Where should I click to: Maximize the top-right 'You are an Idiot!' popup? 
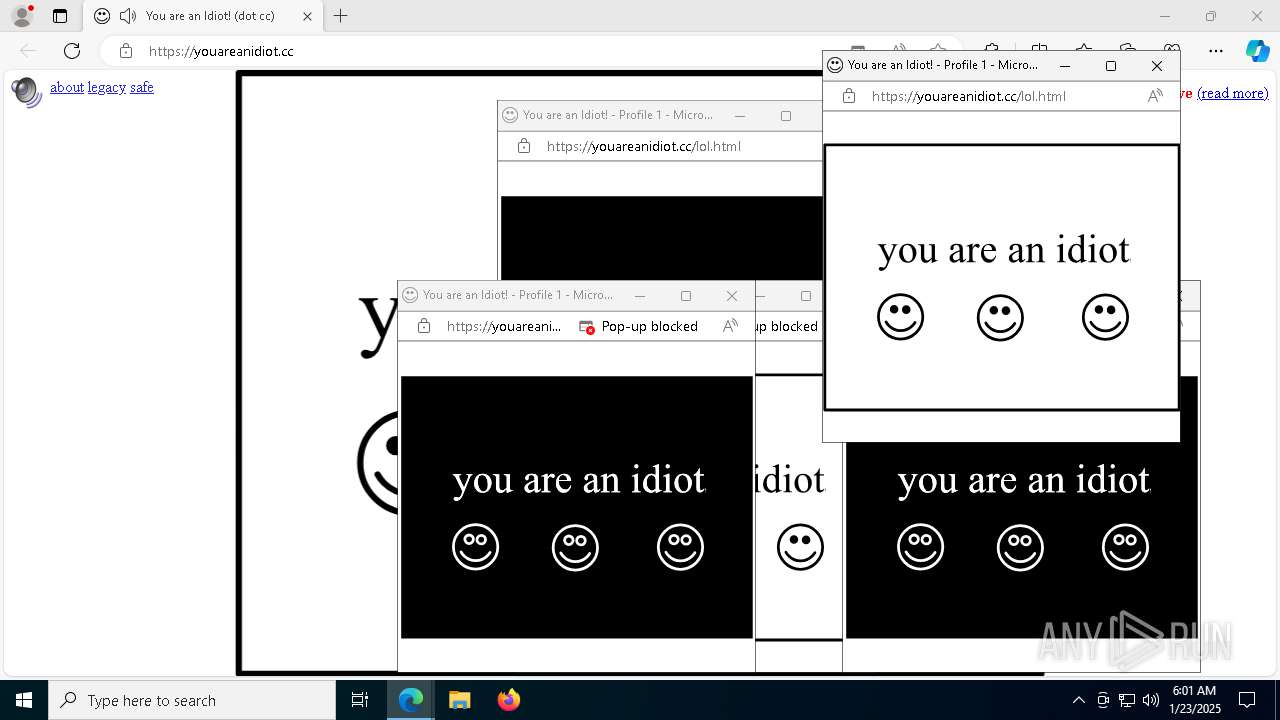[1111, 66]
